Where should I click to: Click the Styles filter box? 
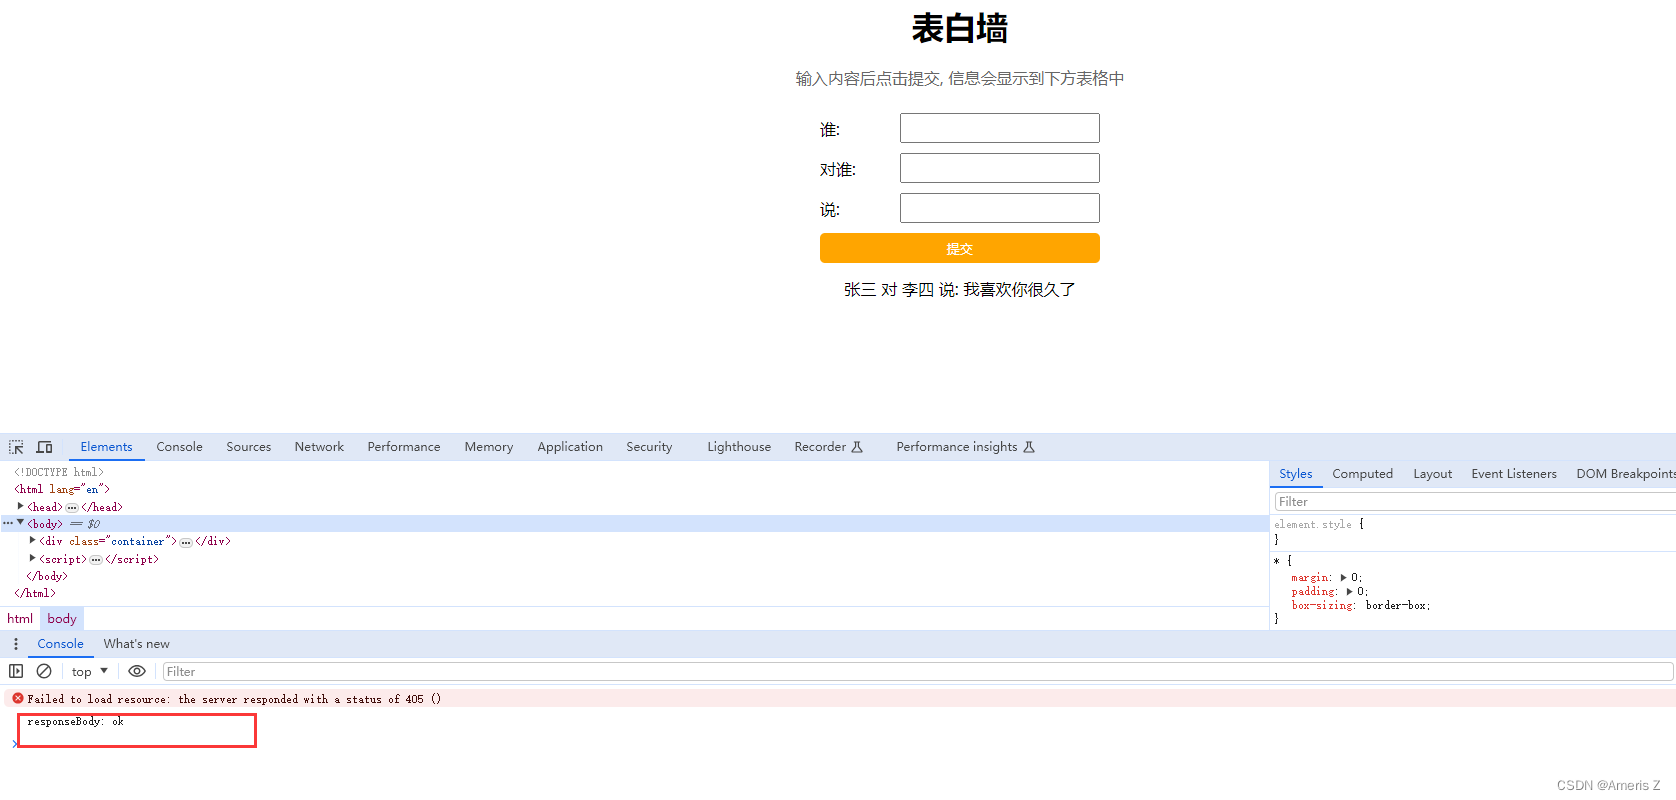pos(1474,502)
